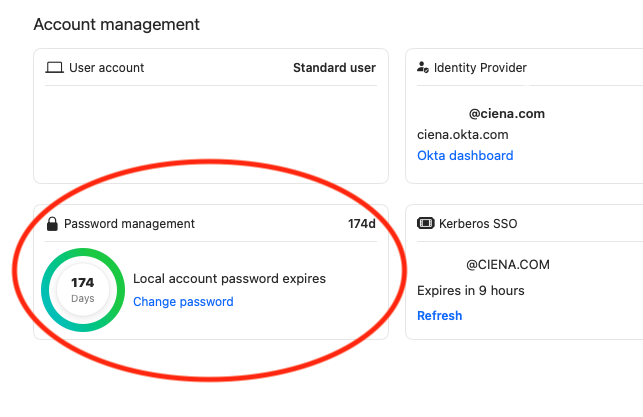Viewport: 643px width, 417px height.
Task: Click the Kerberos SSO ticket icon
Action: pos(425,224)
